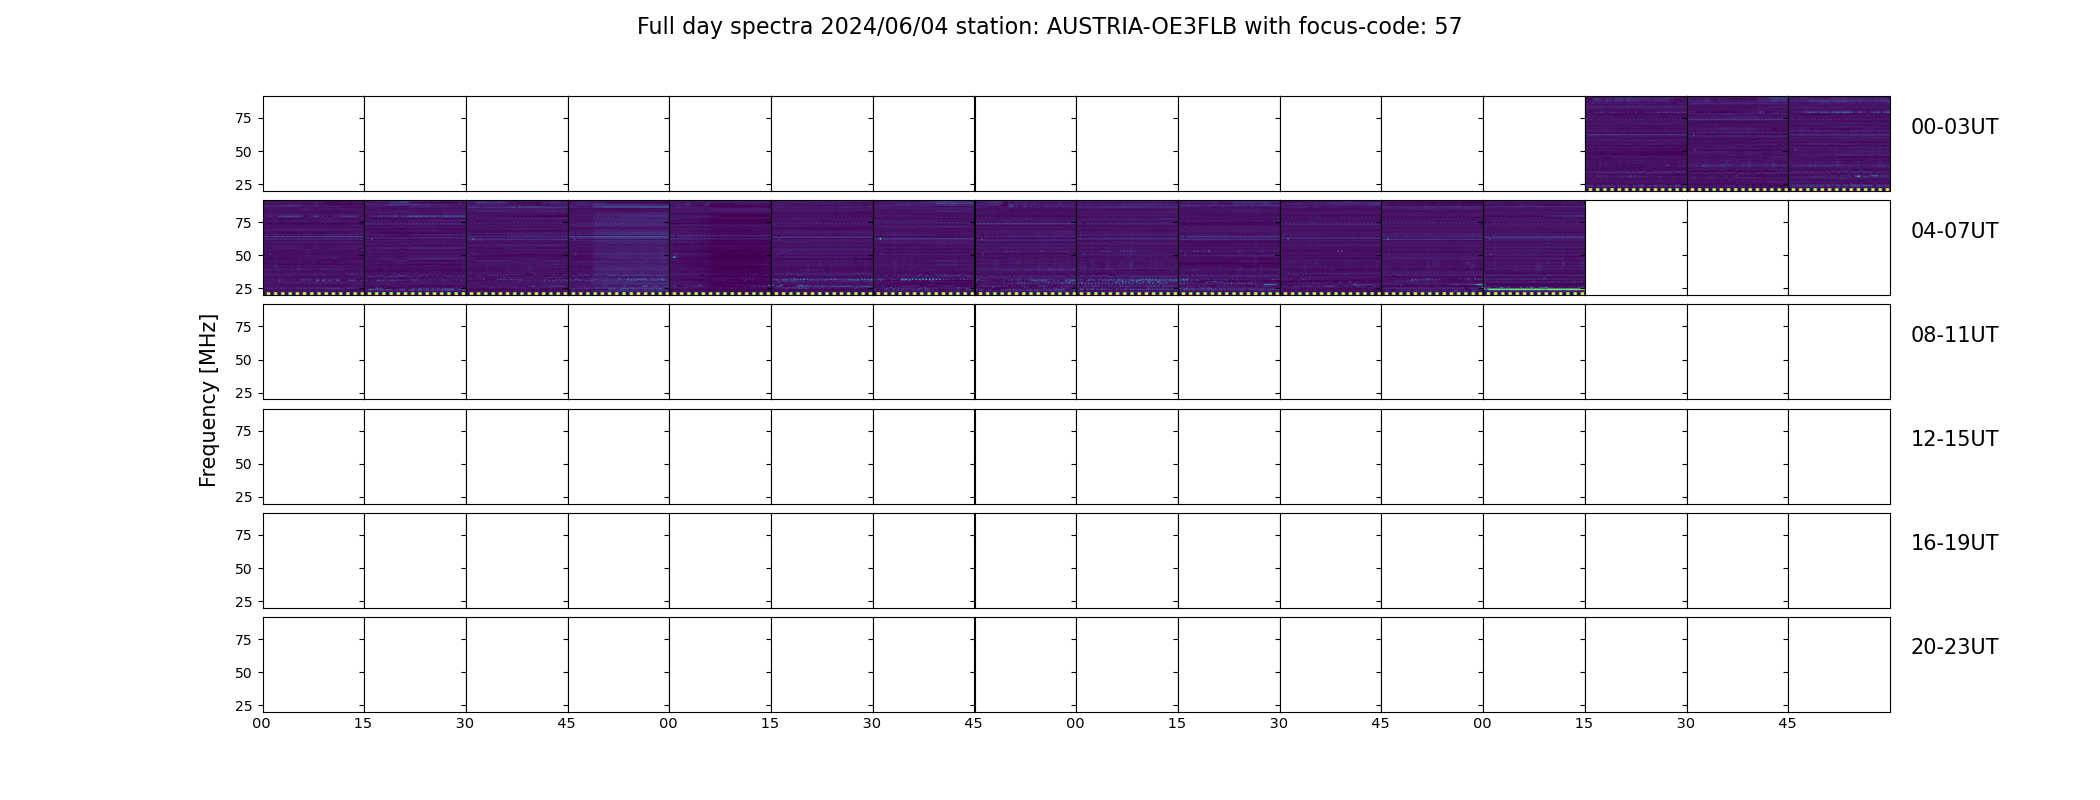Click the 75 tick label of the 20-23UT row

coord(243,640)
